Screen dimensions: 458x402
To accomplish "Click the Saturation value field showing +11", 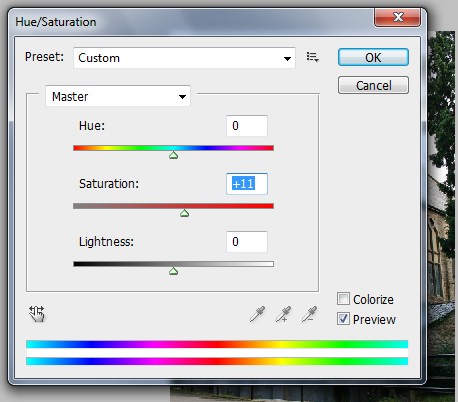I will coord(247,184).
